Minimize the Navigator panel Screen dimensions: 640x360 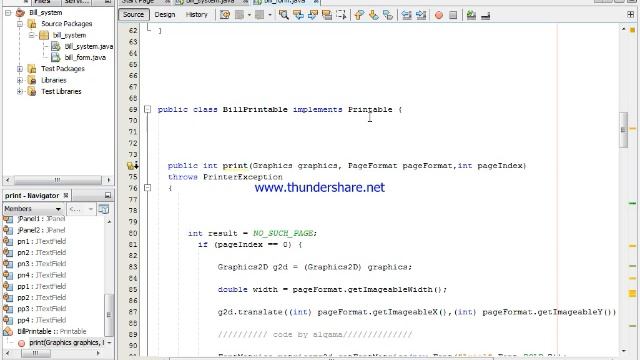pyautogui.click(x=108, y=196)
